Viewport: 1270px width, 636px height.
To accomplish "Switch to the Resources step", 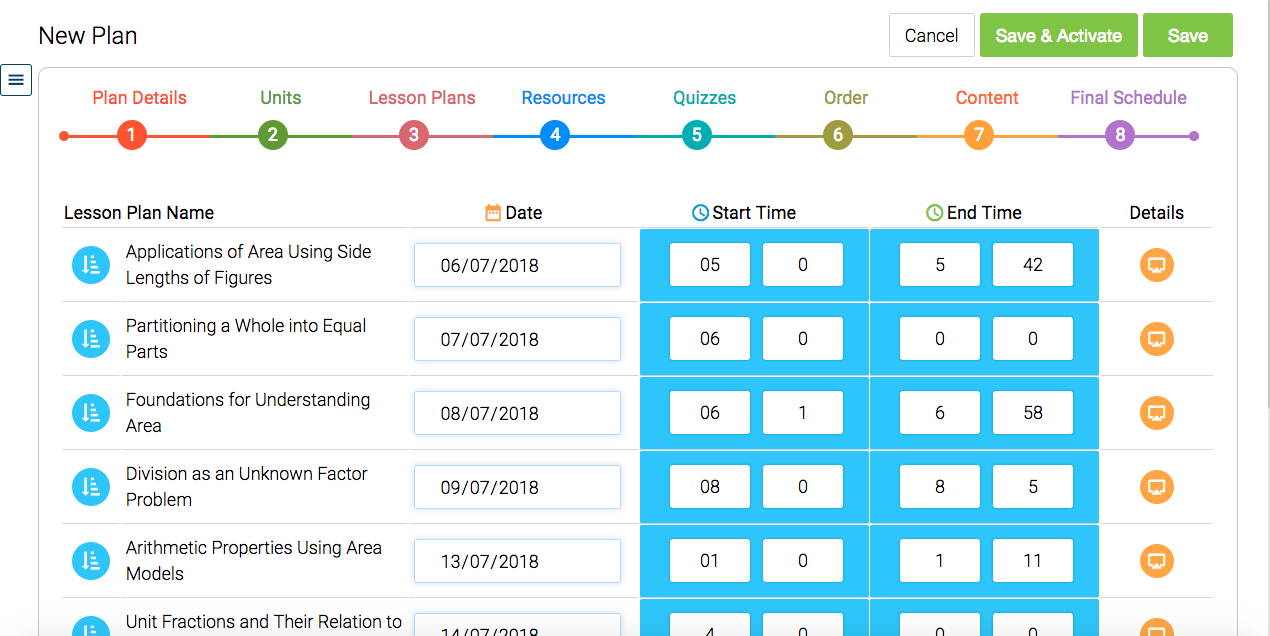I will [563, 97].
